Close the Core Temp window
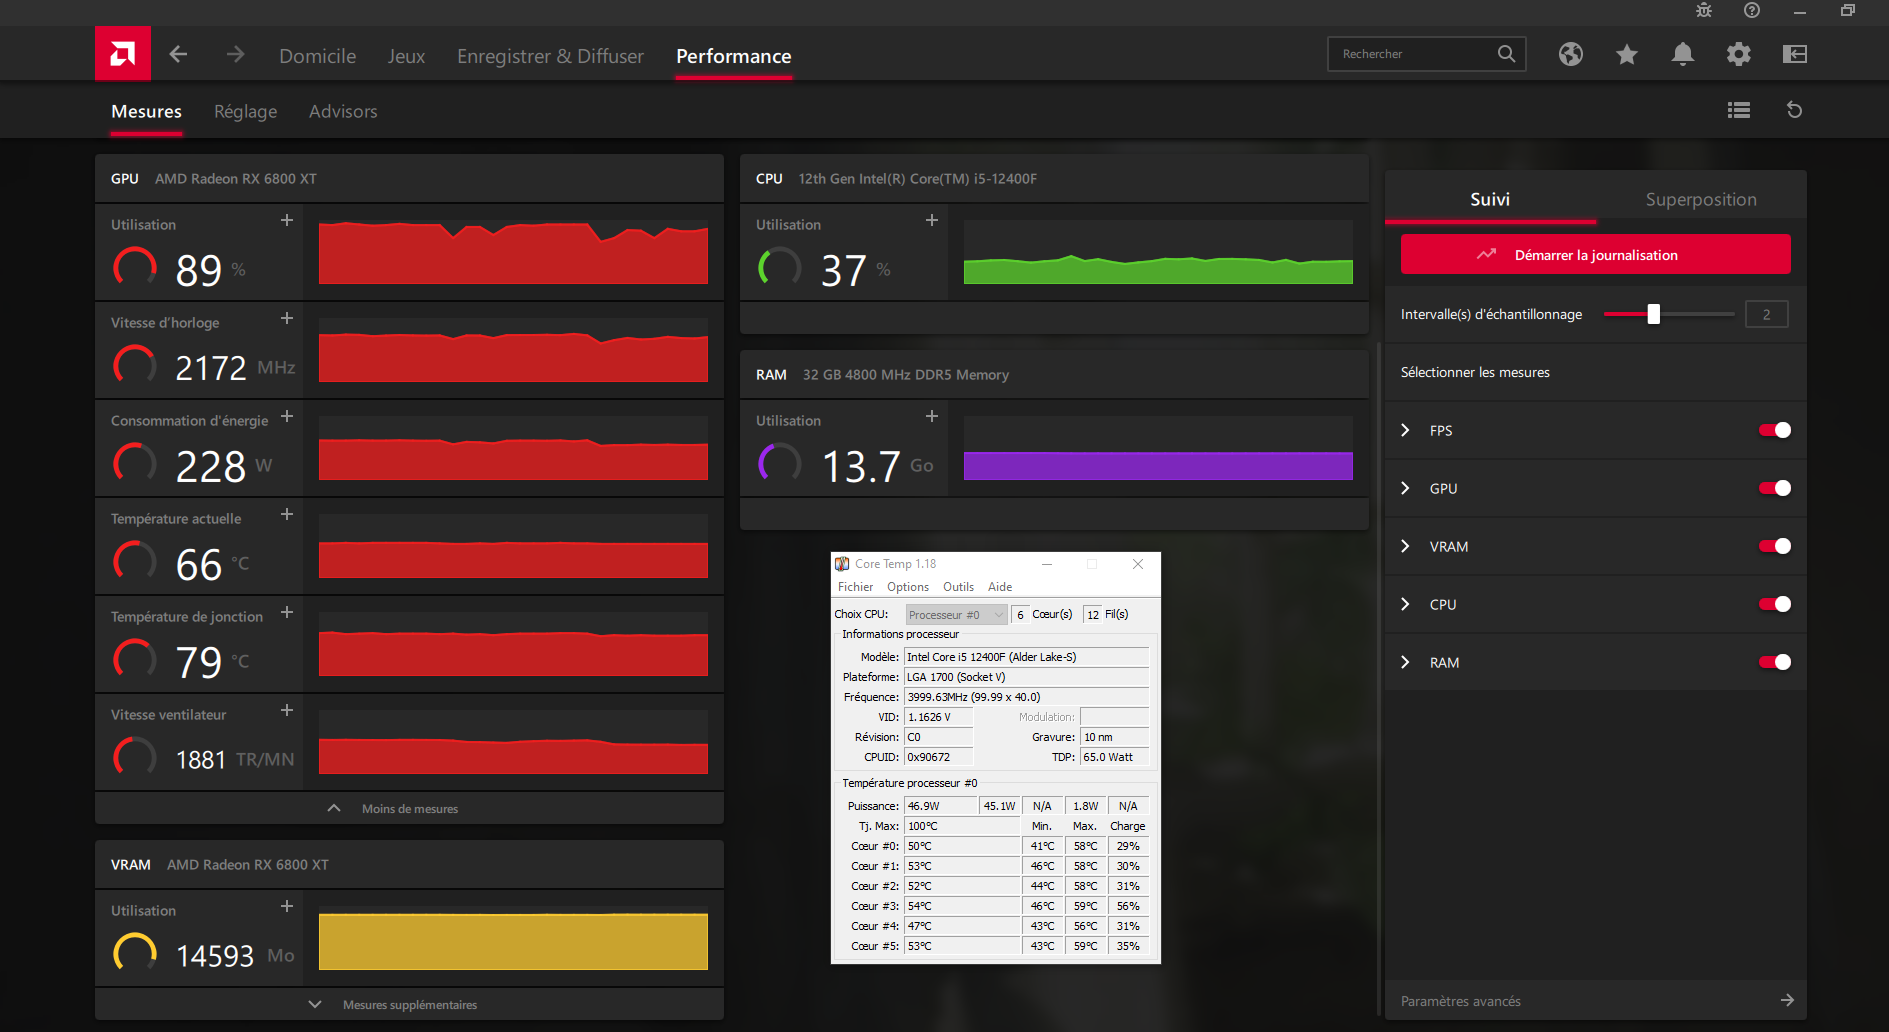Viewport: 1889px width, 1032px height. 1138,564
